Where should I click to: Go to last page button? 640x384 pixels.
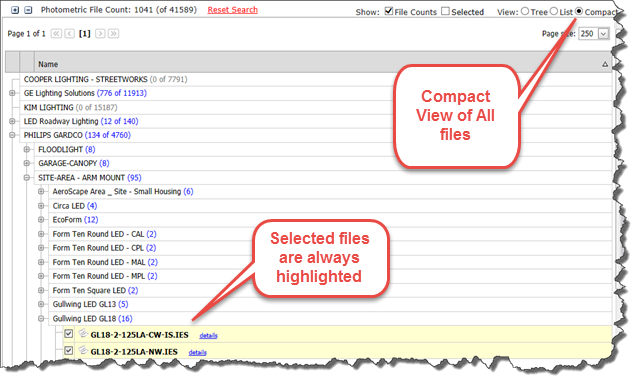[113, 33]
